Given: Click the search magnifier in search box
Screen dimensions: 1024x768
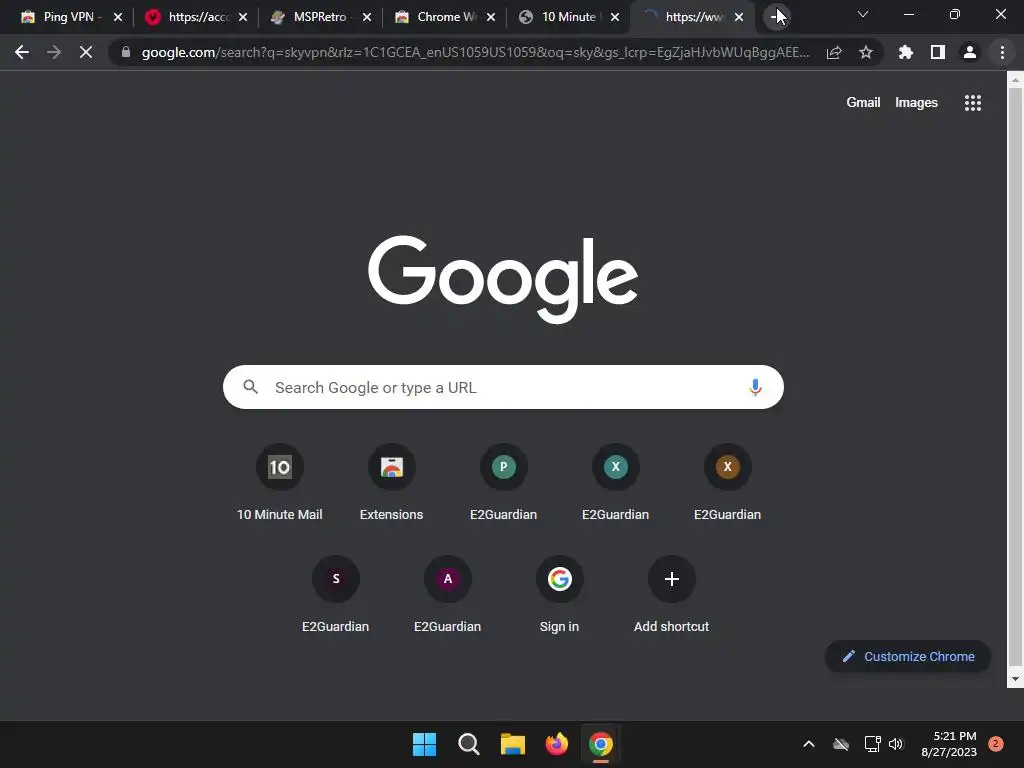Looking at the screenshot, I should (251, 387).
